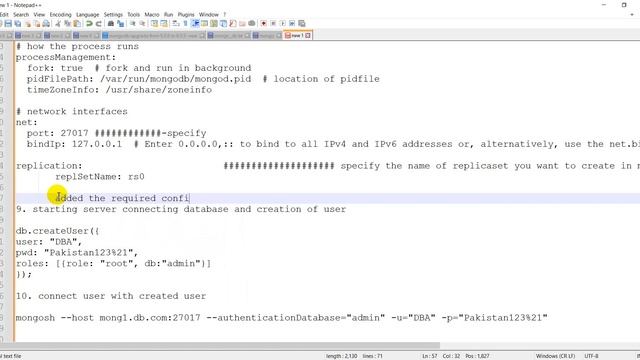Close the new 1 tab
The width and height of the screenshot is (640, 360).
point(308,36)
